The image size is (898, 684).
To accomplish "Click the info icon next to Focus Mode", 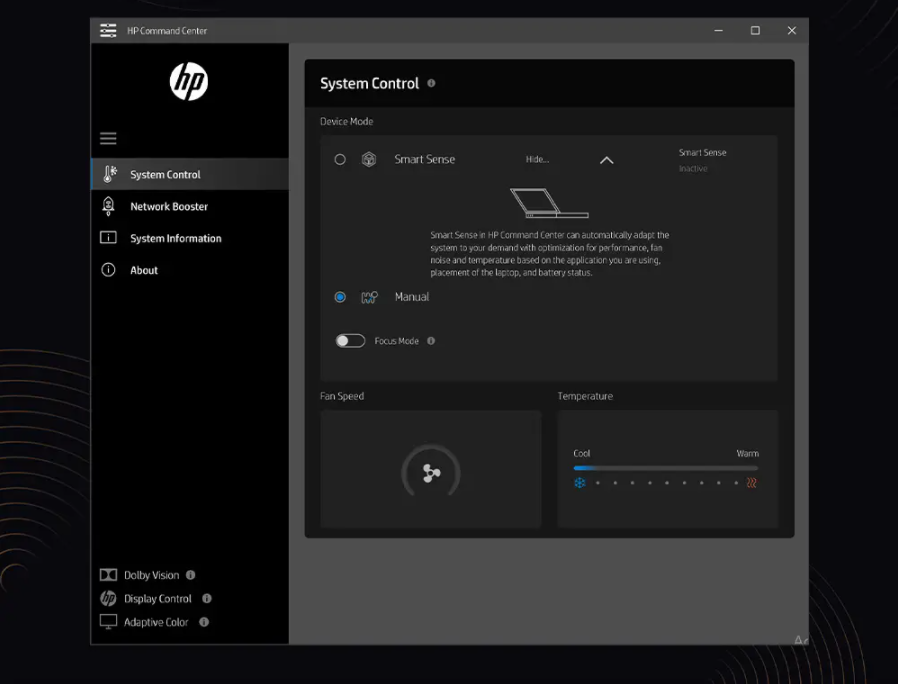I will (x=431, y=341).
